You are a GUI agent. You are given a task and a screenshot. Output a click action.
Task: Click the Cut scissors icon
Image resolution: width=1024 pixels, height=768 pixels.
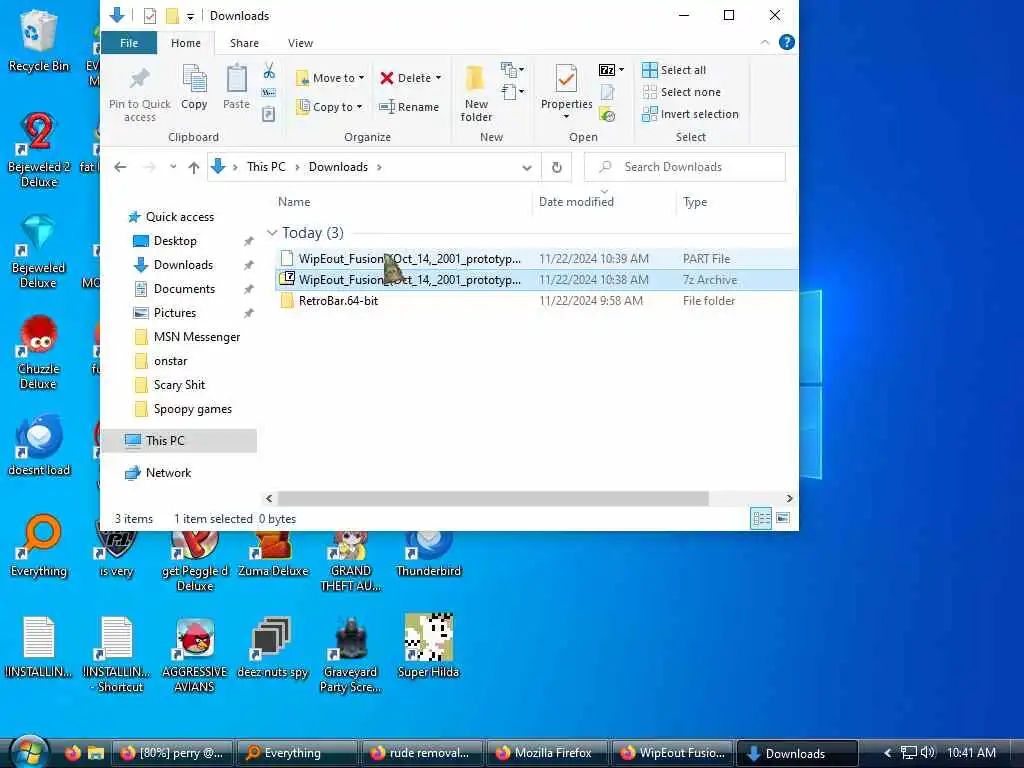(269, 71)
